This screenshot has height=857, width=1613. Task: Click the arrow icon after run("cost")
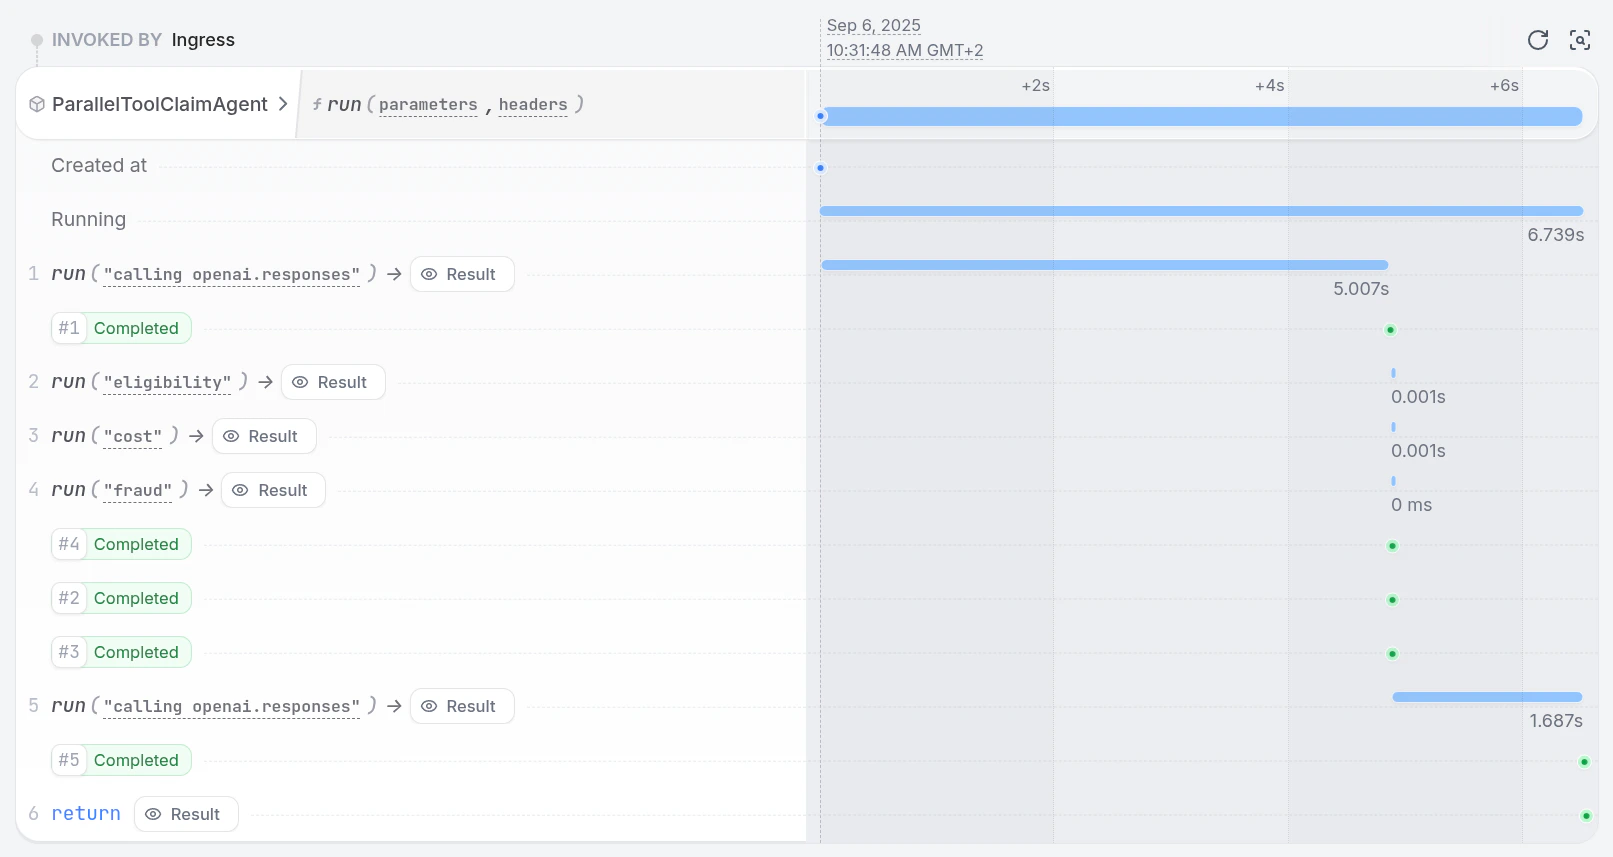(x=196, y=436)
